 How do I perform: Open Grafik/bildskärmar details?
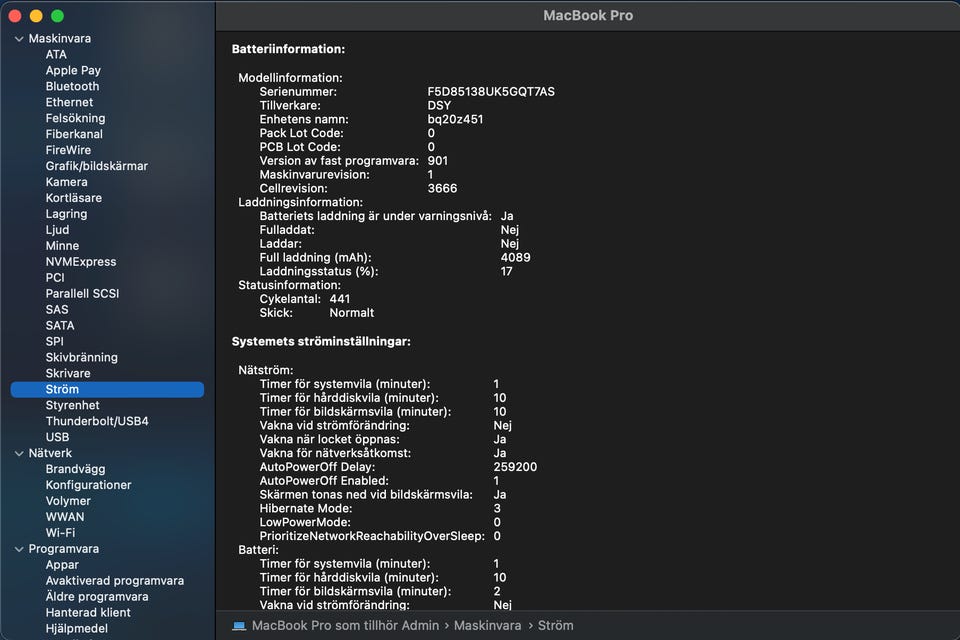pyautogui.click(x=97, y=166)
